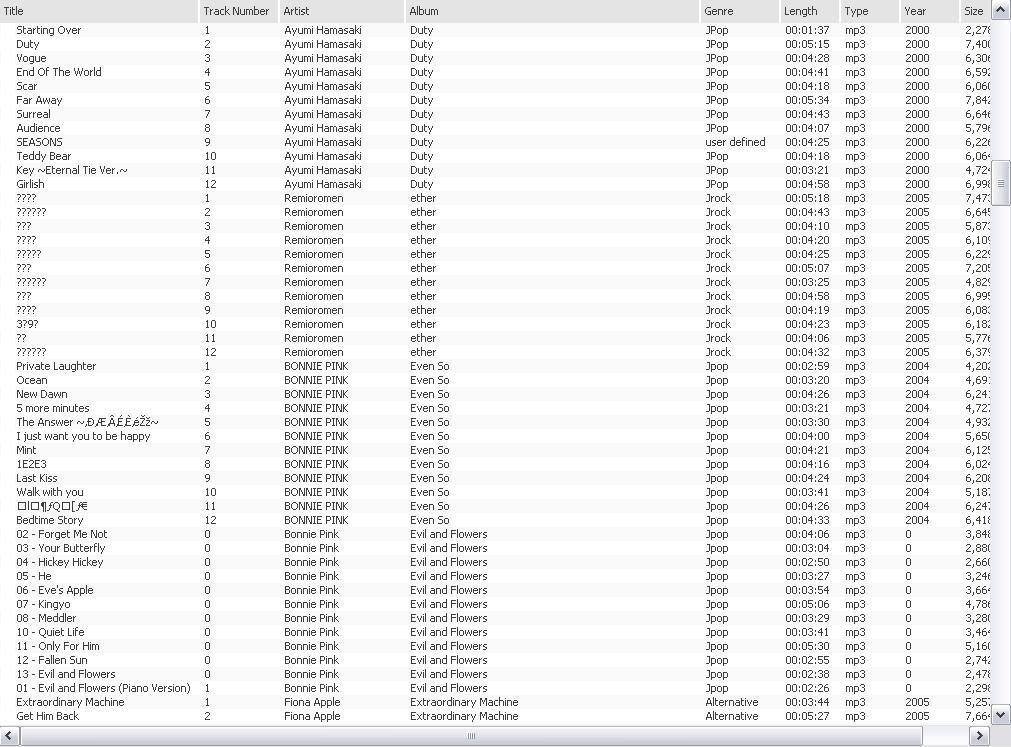Select the track '5 more minutes'
Viewport: 1011px width, 747px height.
(x=53, y=408)
